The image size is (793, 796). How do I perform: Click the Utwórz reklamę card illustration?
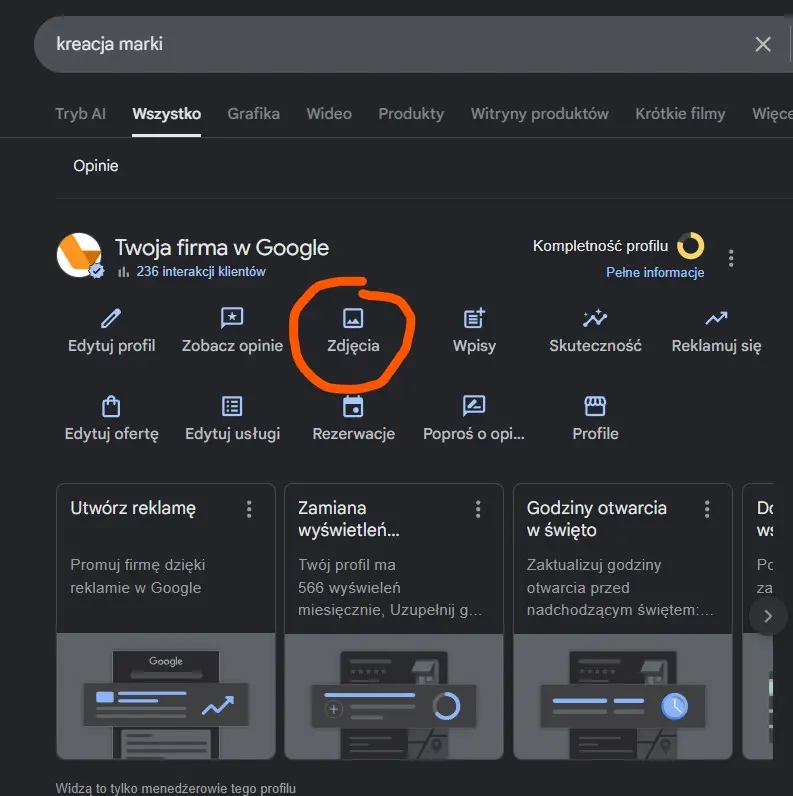pyautogui.click(x=166, y=696)
